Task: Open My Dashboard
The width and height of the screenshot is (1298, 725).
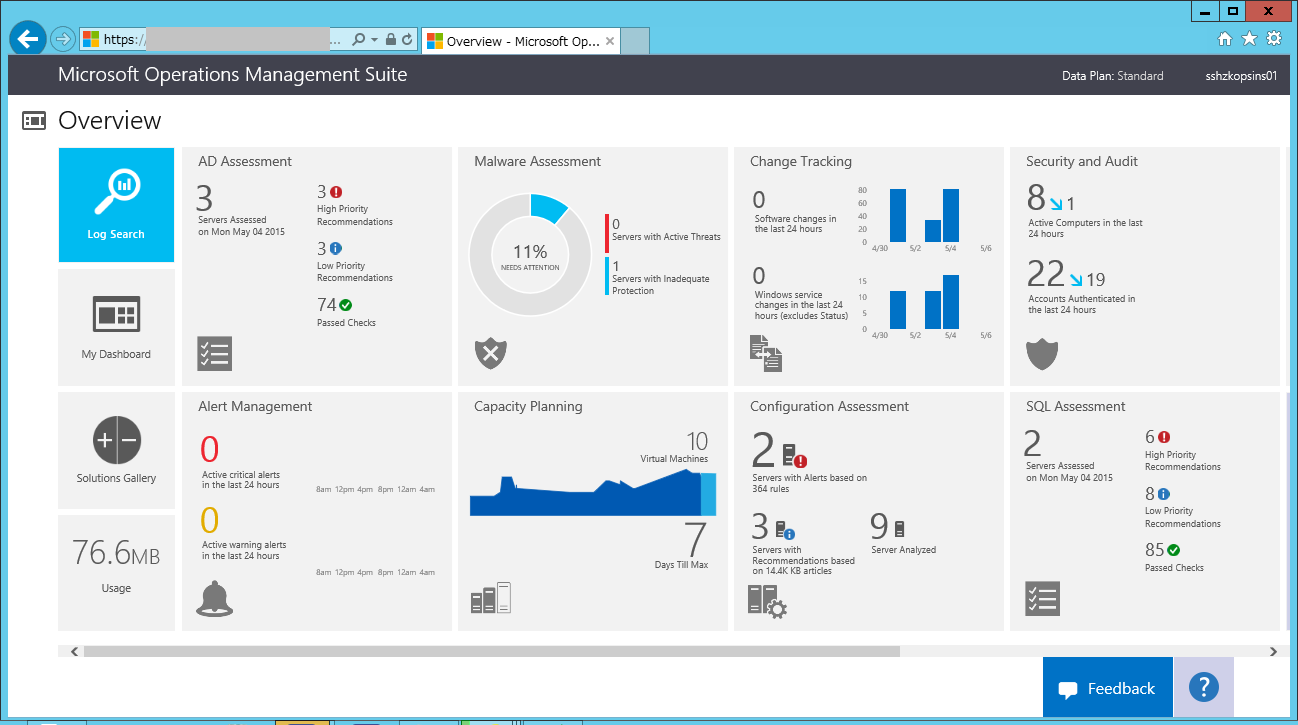Action: [116, 327]
